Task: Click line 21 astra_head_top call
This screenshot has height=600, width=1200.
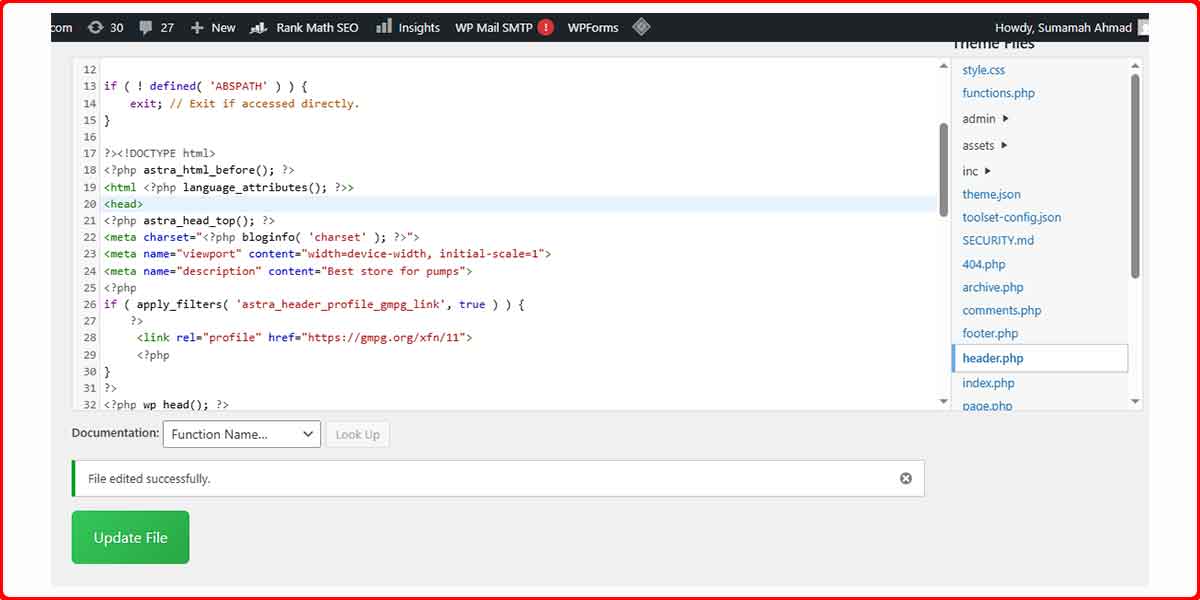Action: 189,220
